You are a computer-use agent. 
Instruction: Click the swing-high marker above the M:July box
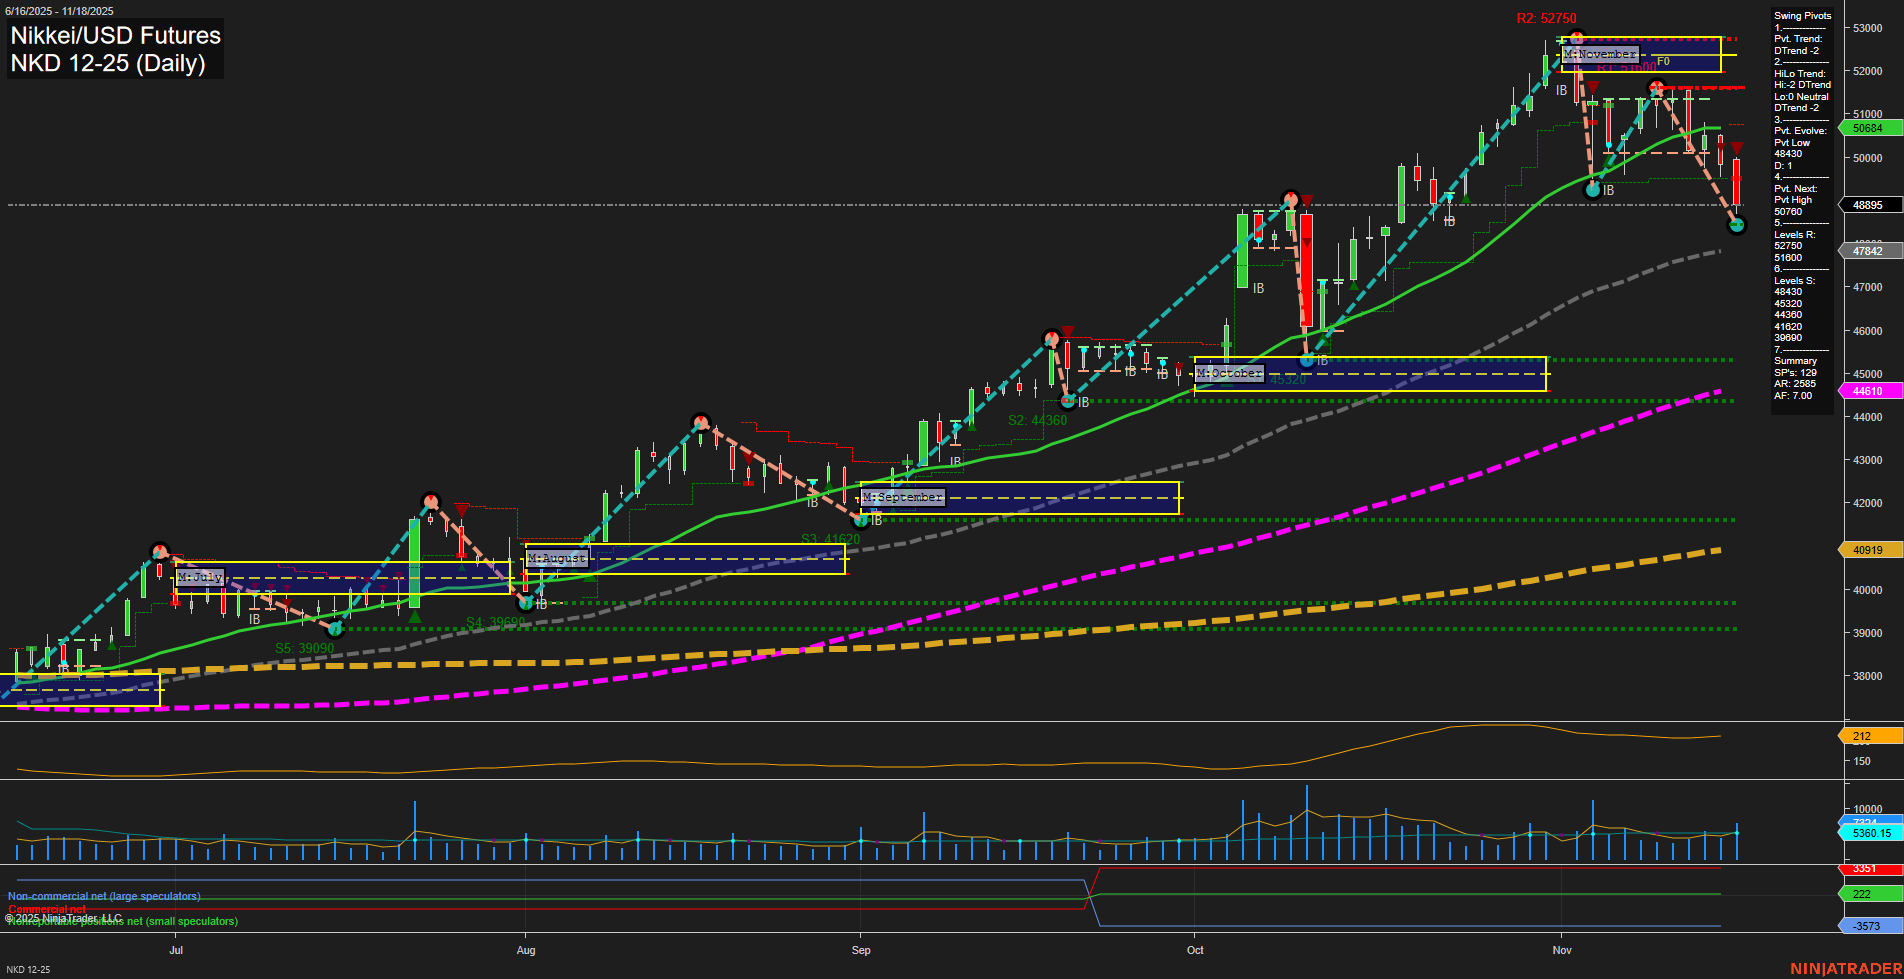tap(160, 549)
